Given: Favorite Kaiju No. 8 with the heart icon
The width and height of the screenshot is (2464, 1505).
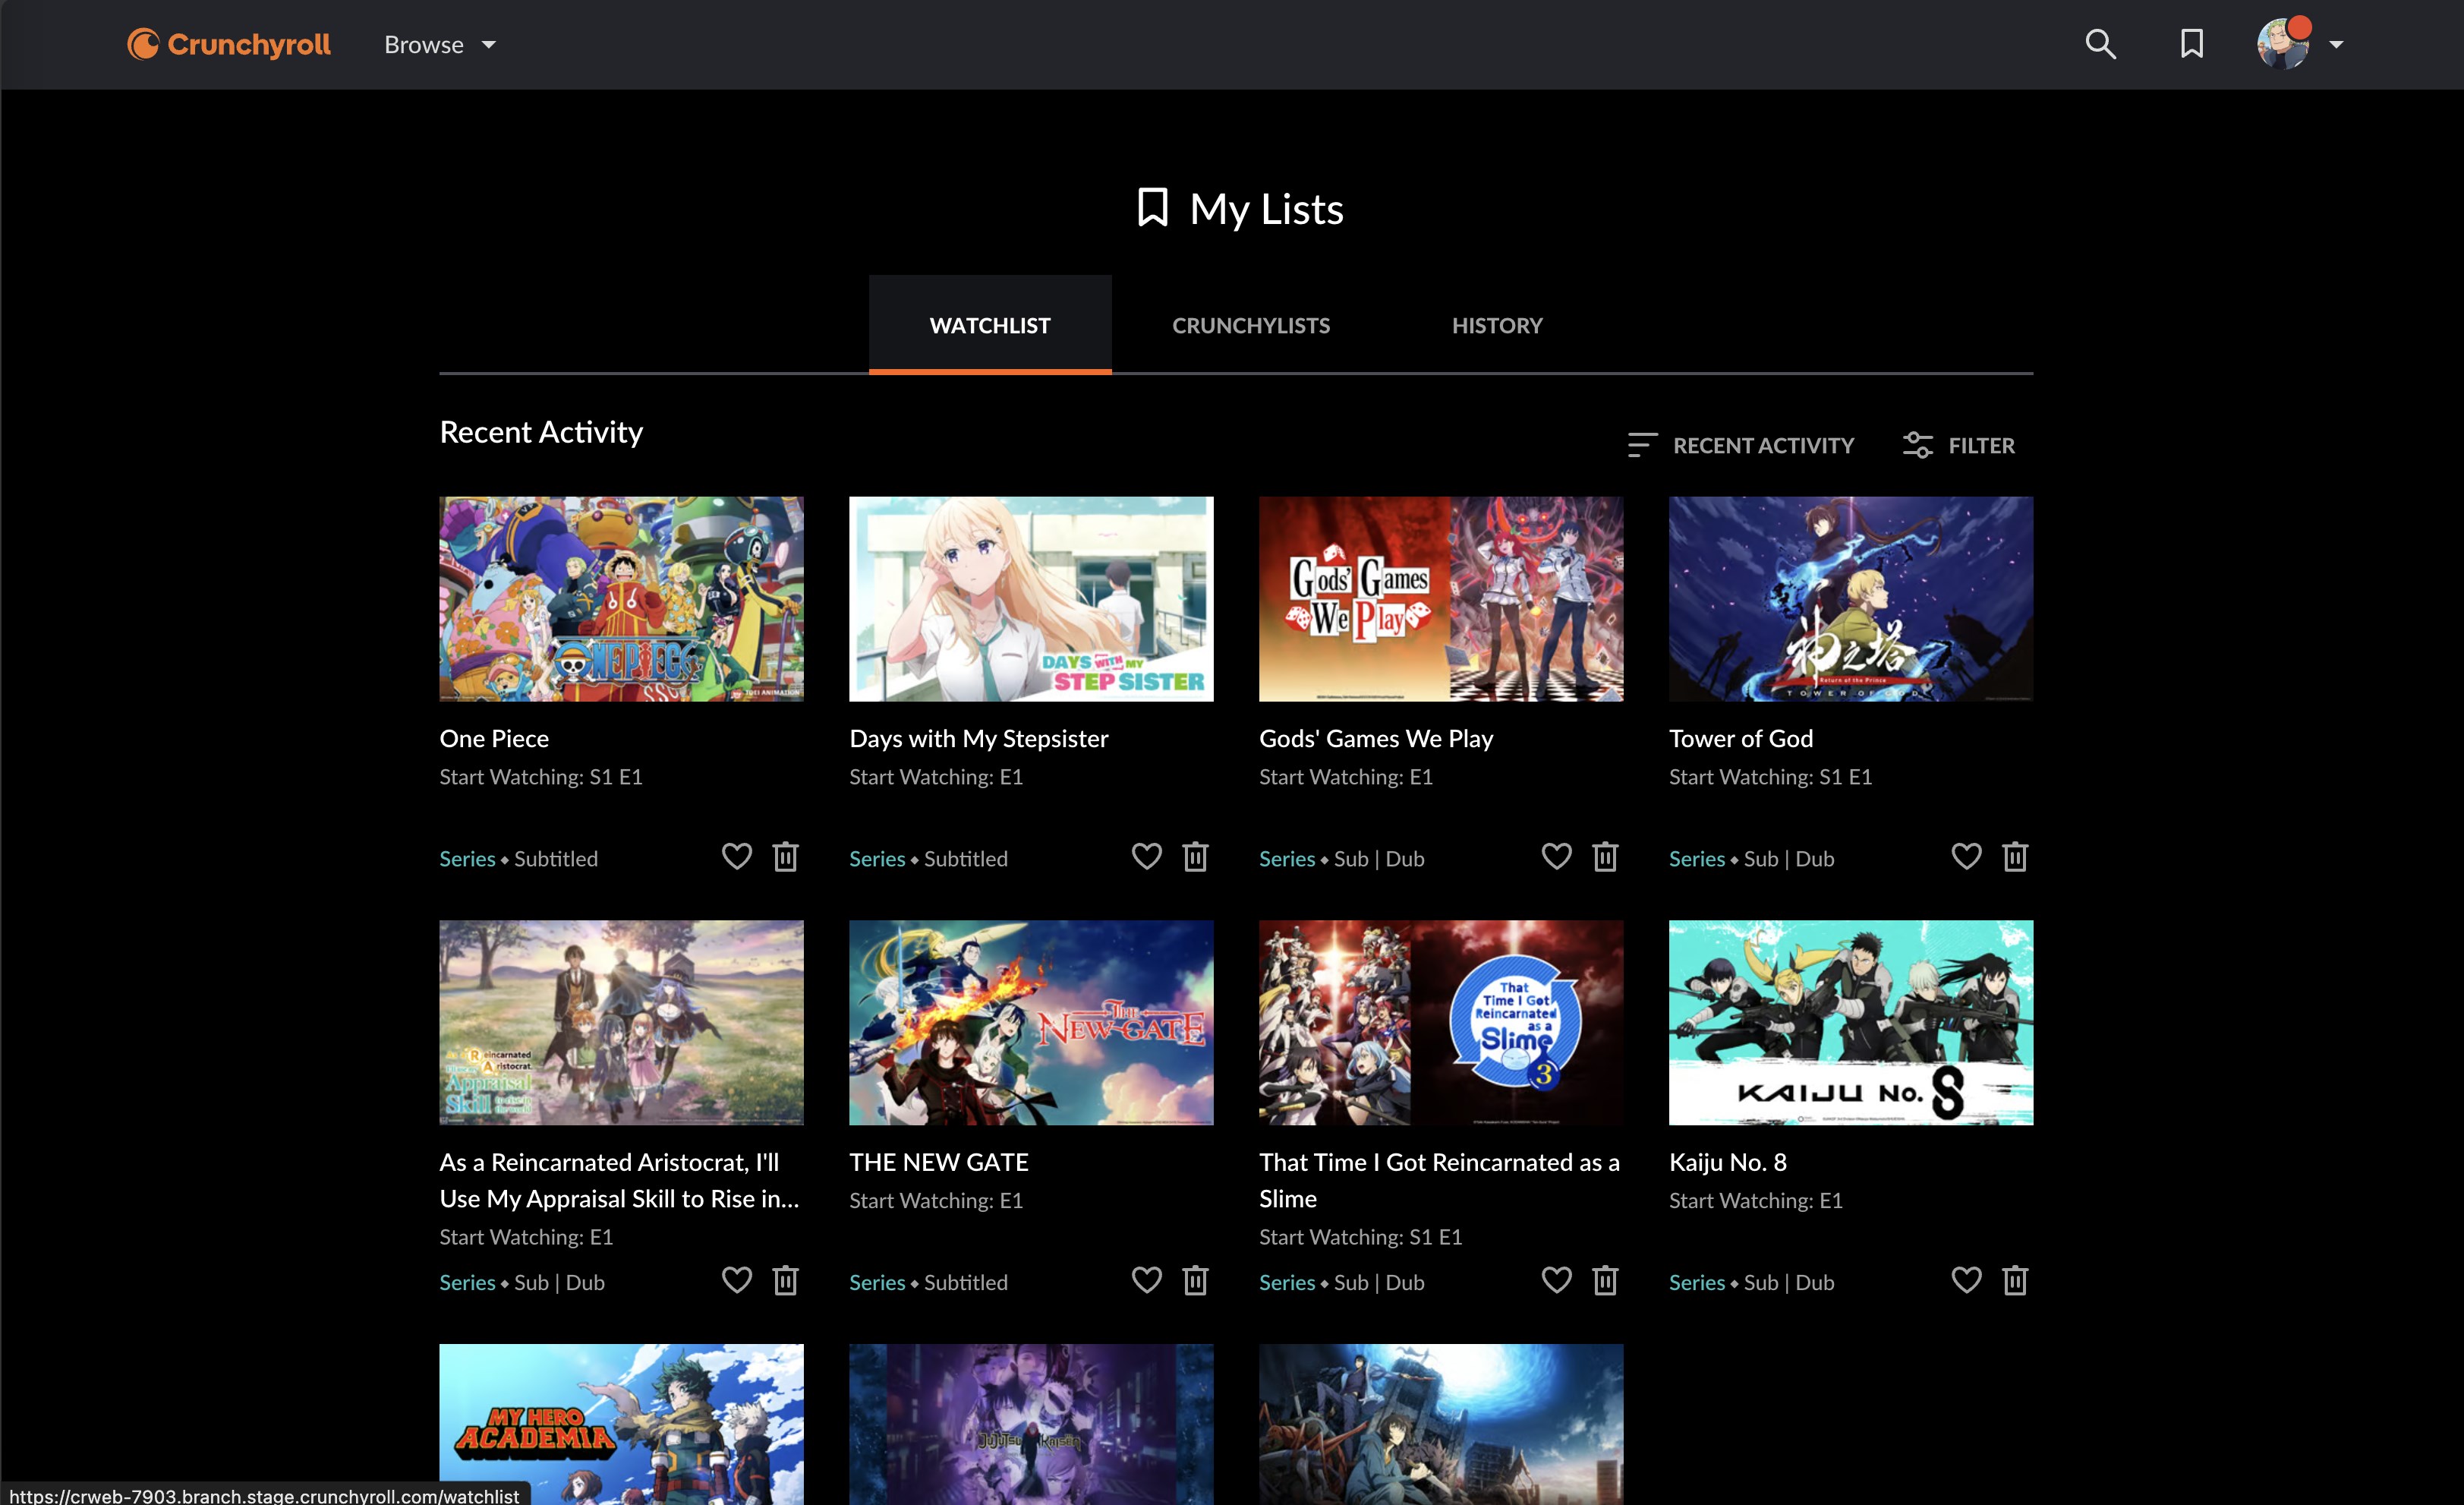Looking at the screenshot, I should point(1966,1280).
